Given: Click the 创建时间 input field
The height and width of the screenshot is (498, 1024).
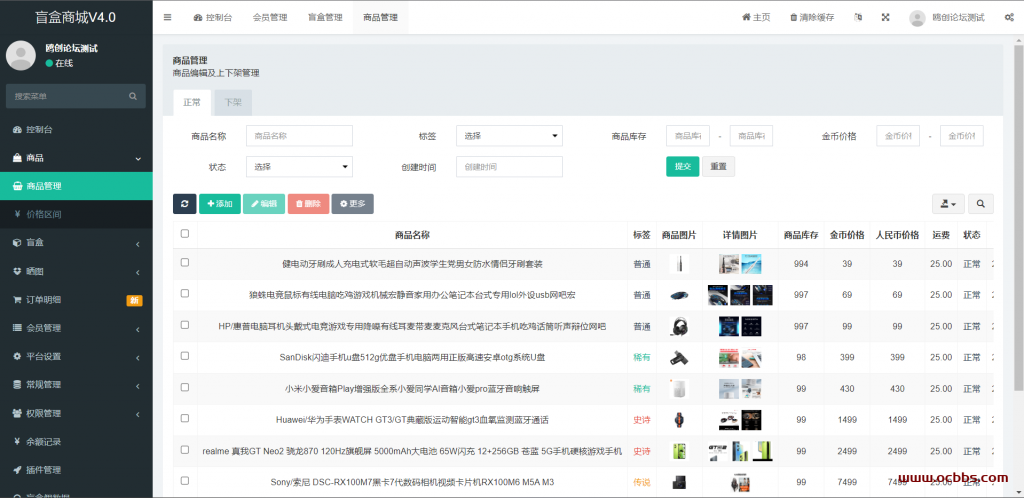Looking at the screenshot, I should (509, 166).
